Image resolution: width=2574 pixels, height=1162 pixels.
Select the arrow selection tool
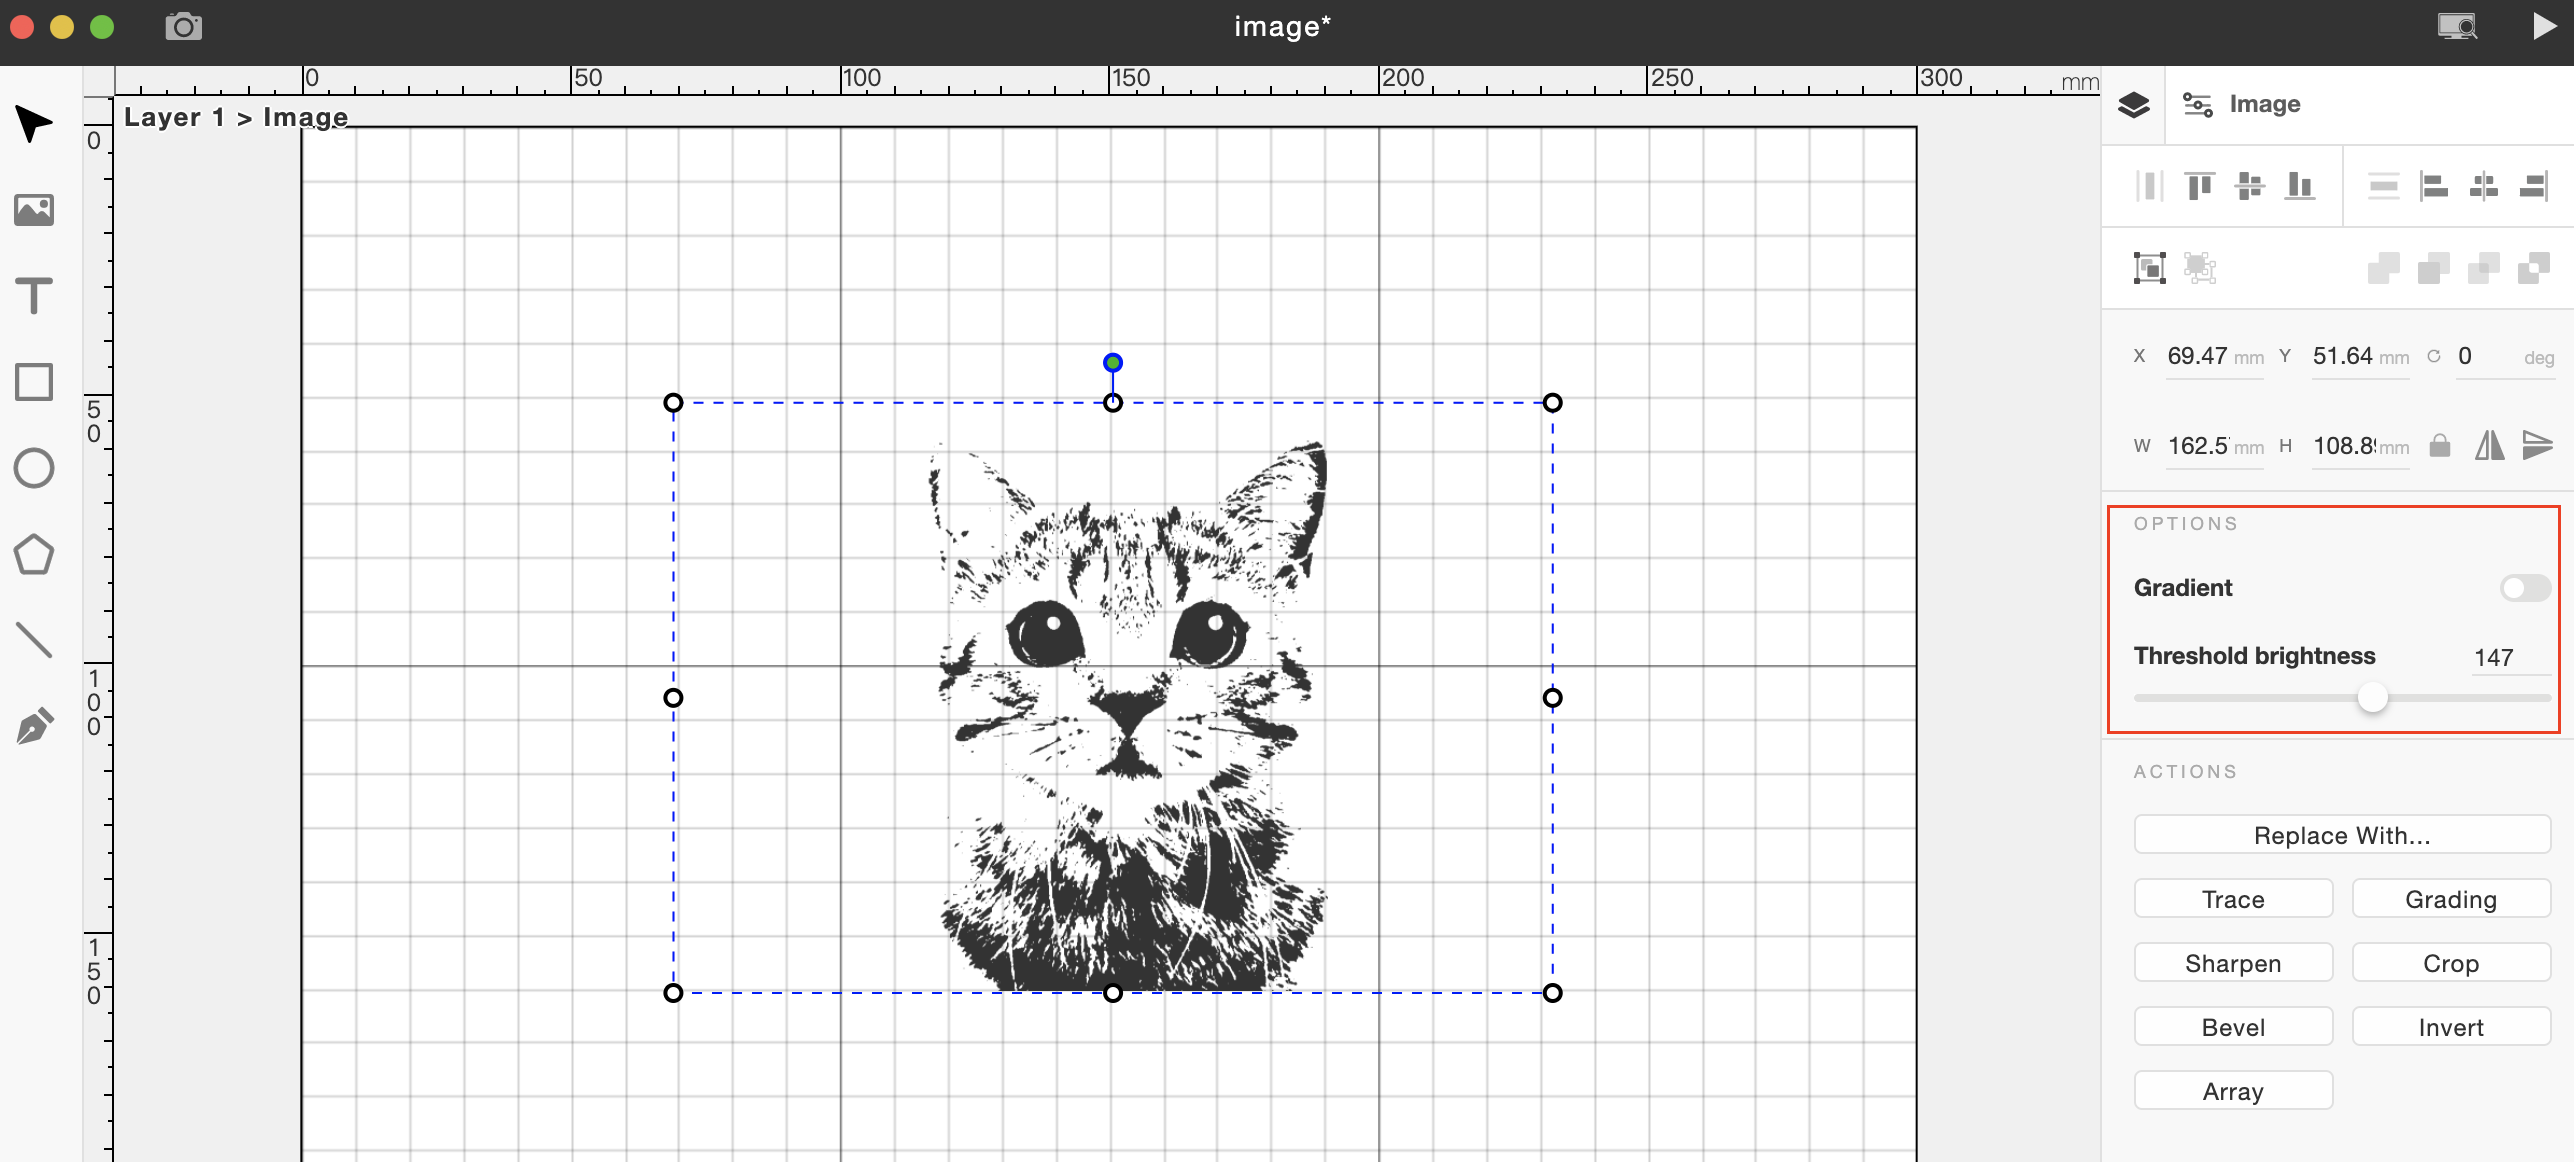coord(34,124)
